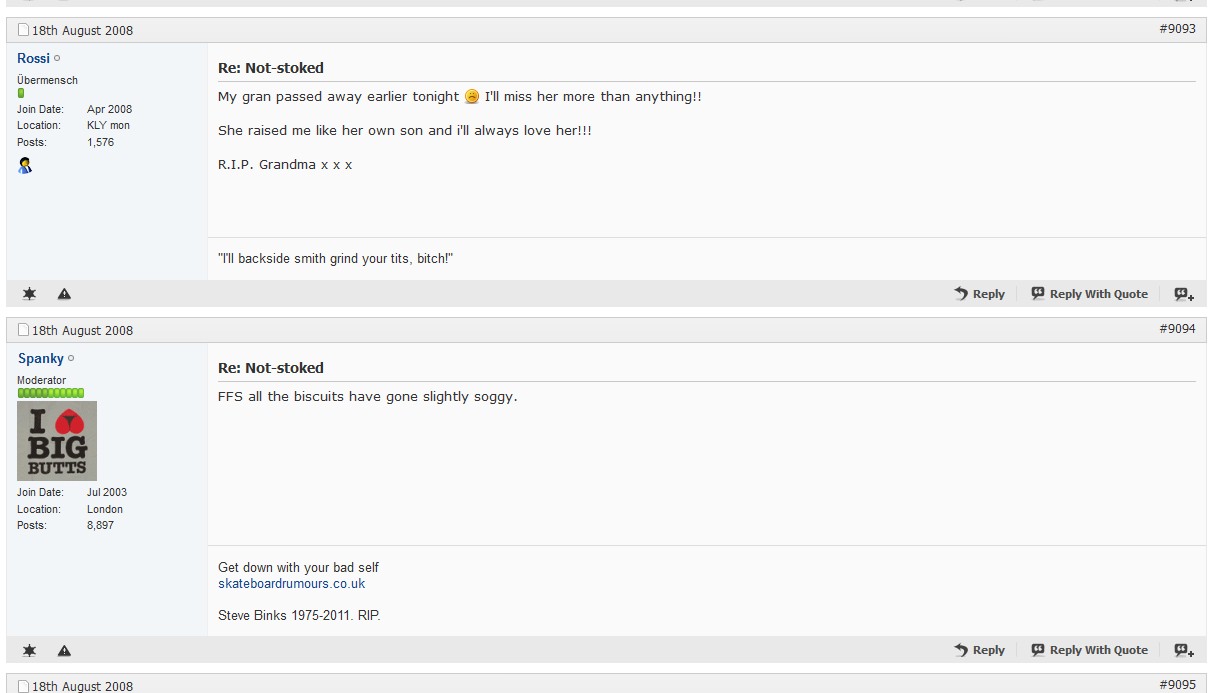The width and height of the screenshot is (1211, 693).
Task: Reply with quote to Spanky's post
Action: (x=1089, y=650)
